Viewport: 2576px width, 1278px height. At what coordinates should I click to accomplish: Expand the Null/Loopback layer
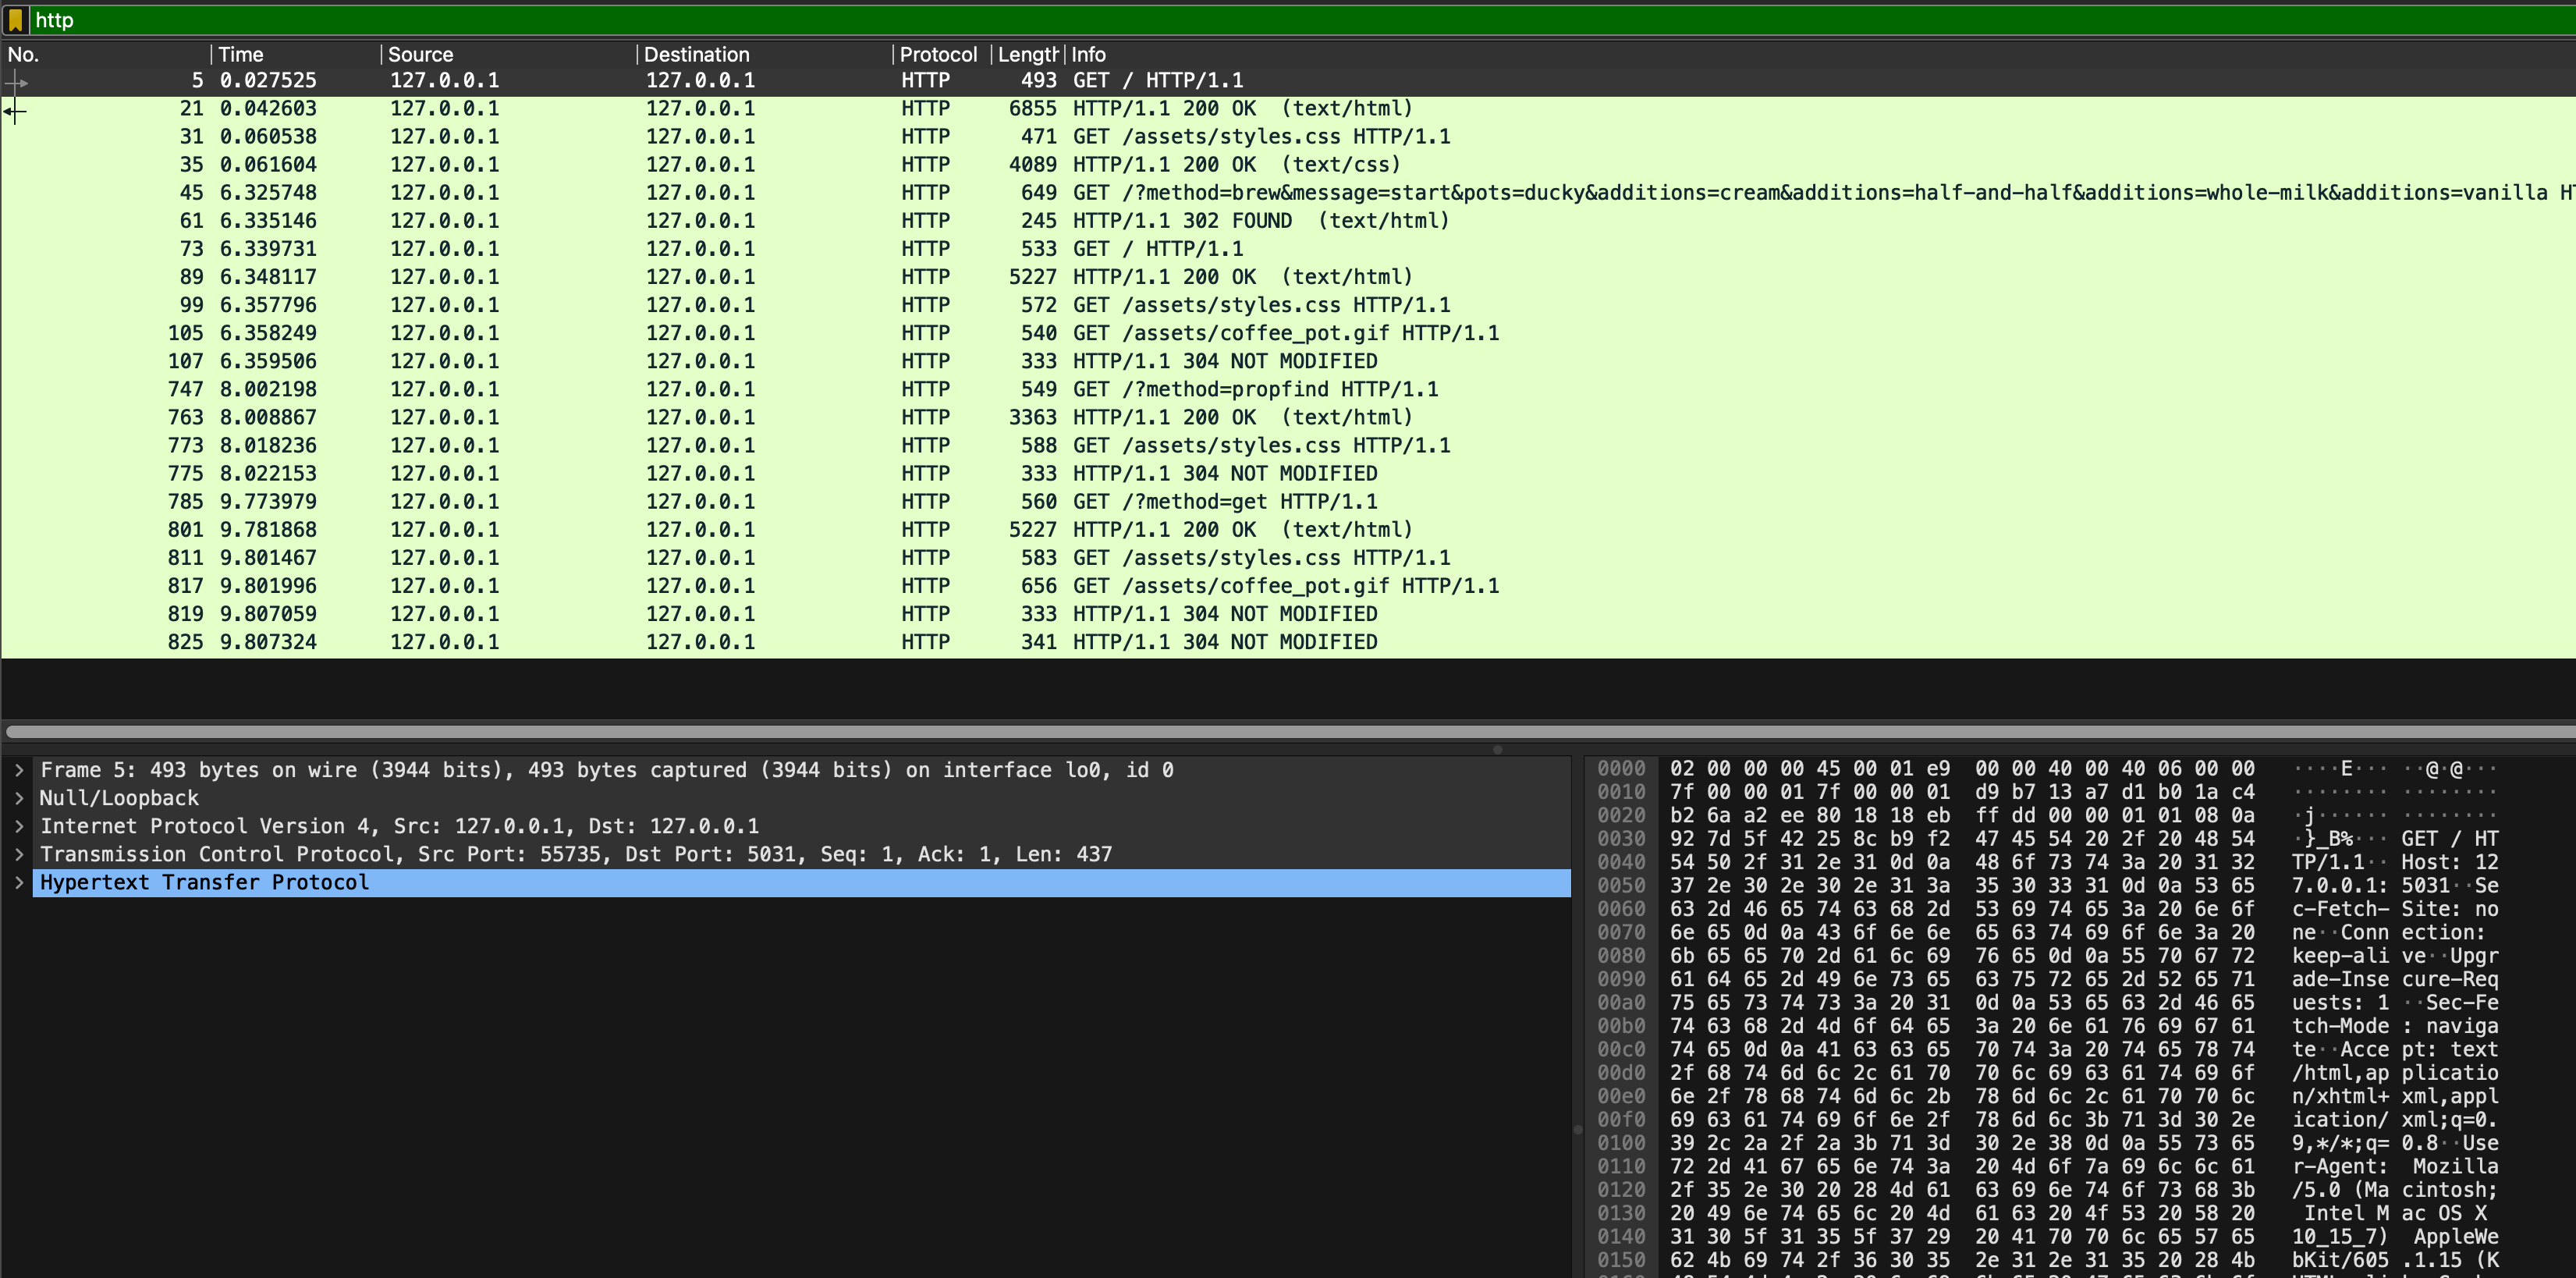click(x=19, y=798)
